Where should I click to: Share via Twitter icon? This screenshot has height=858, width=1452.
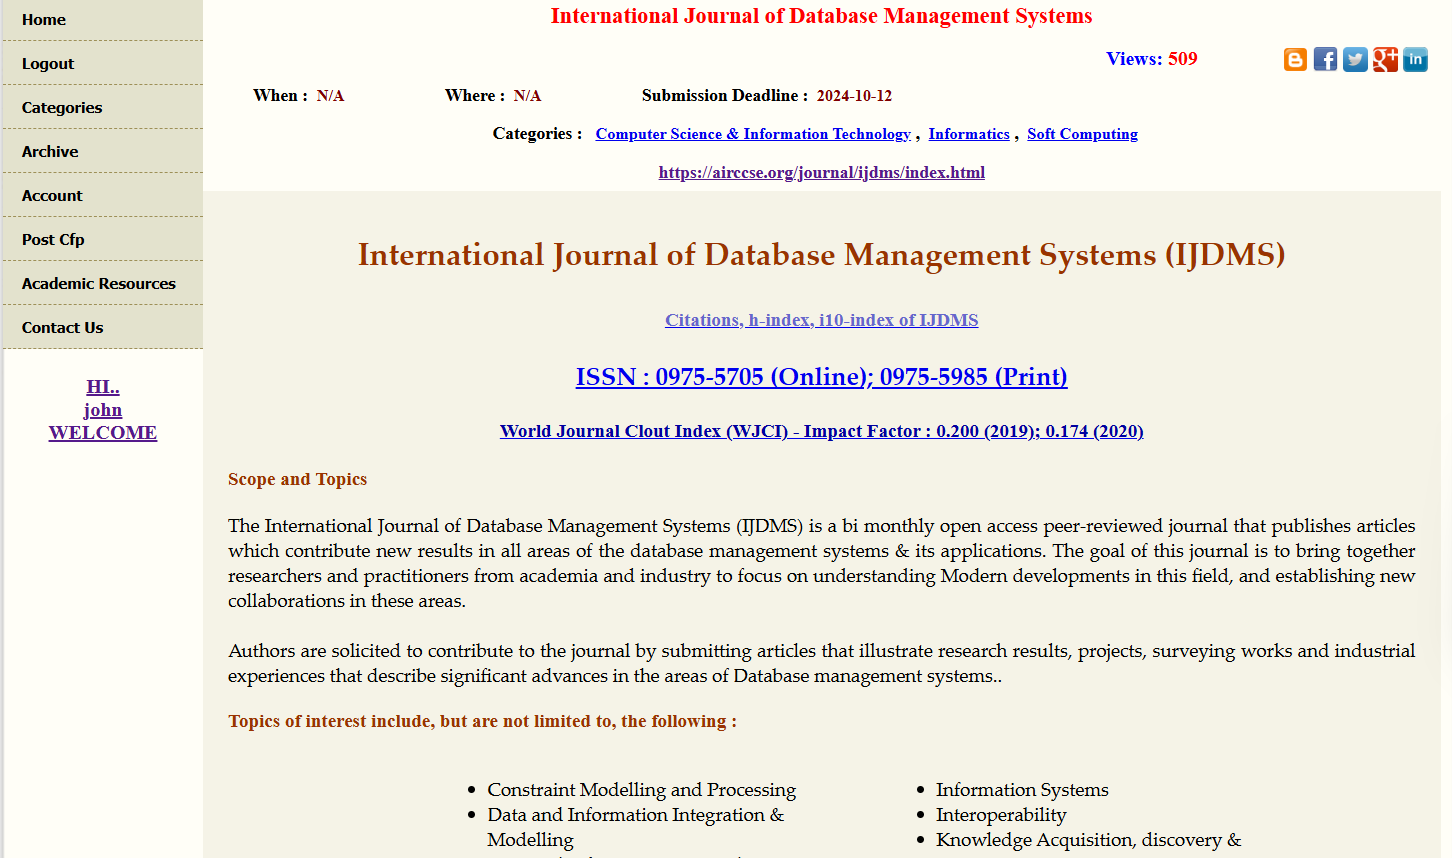point(1355,60)
